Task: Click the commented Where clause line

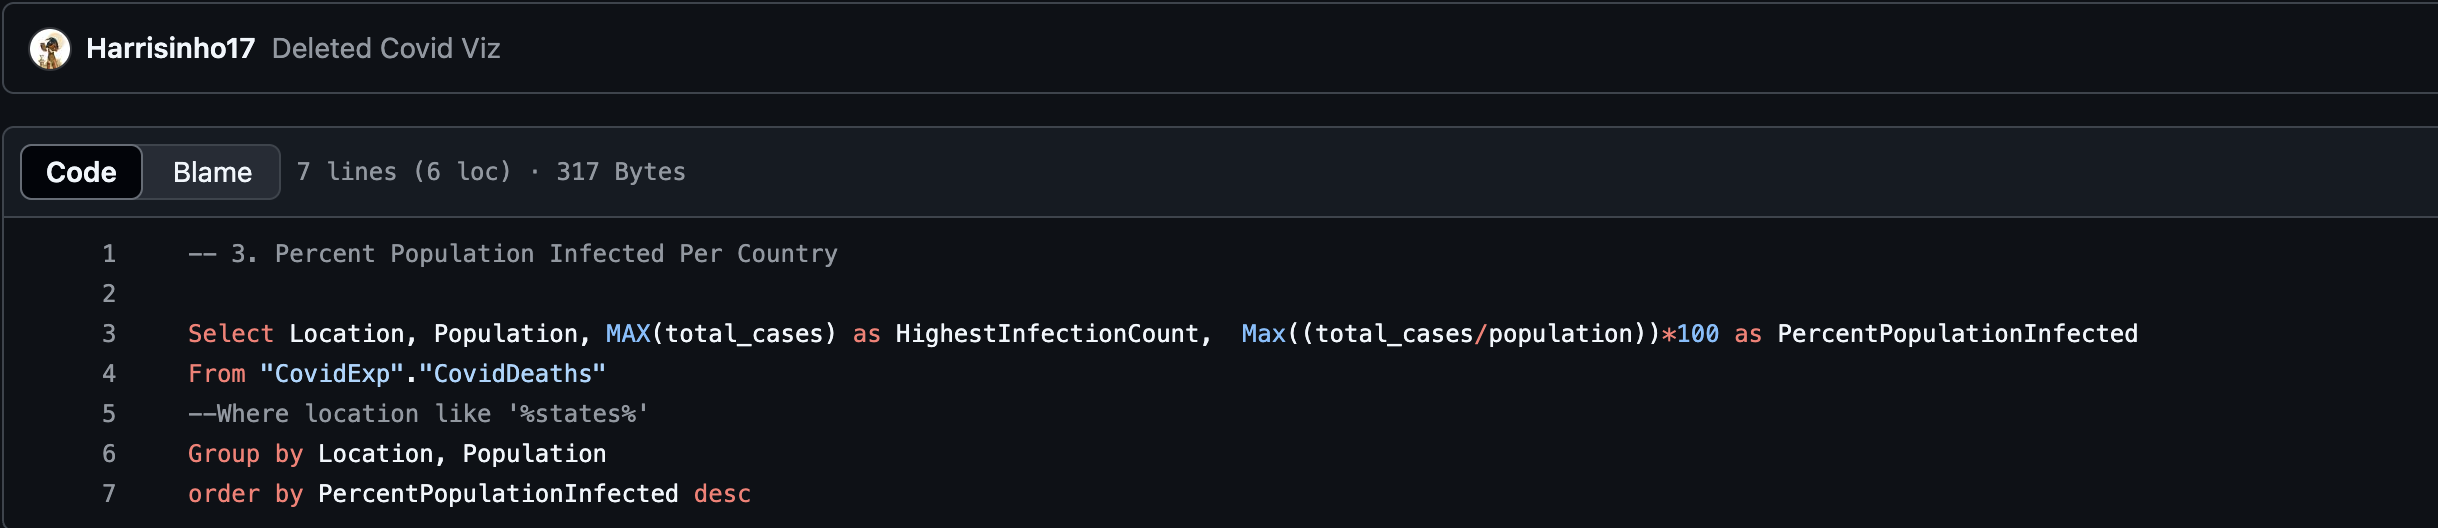Action: point(419,414)
